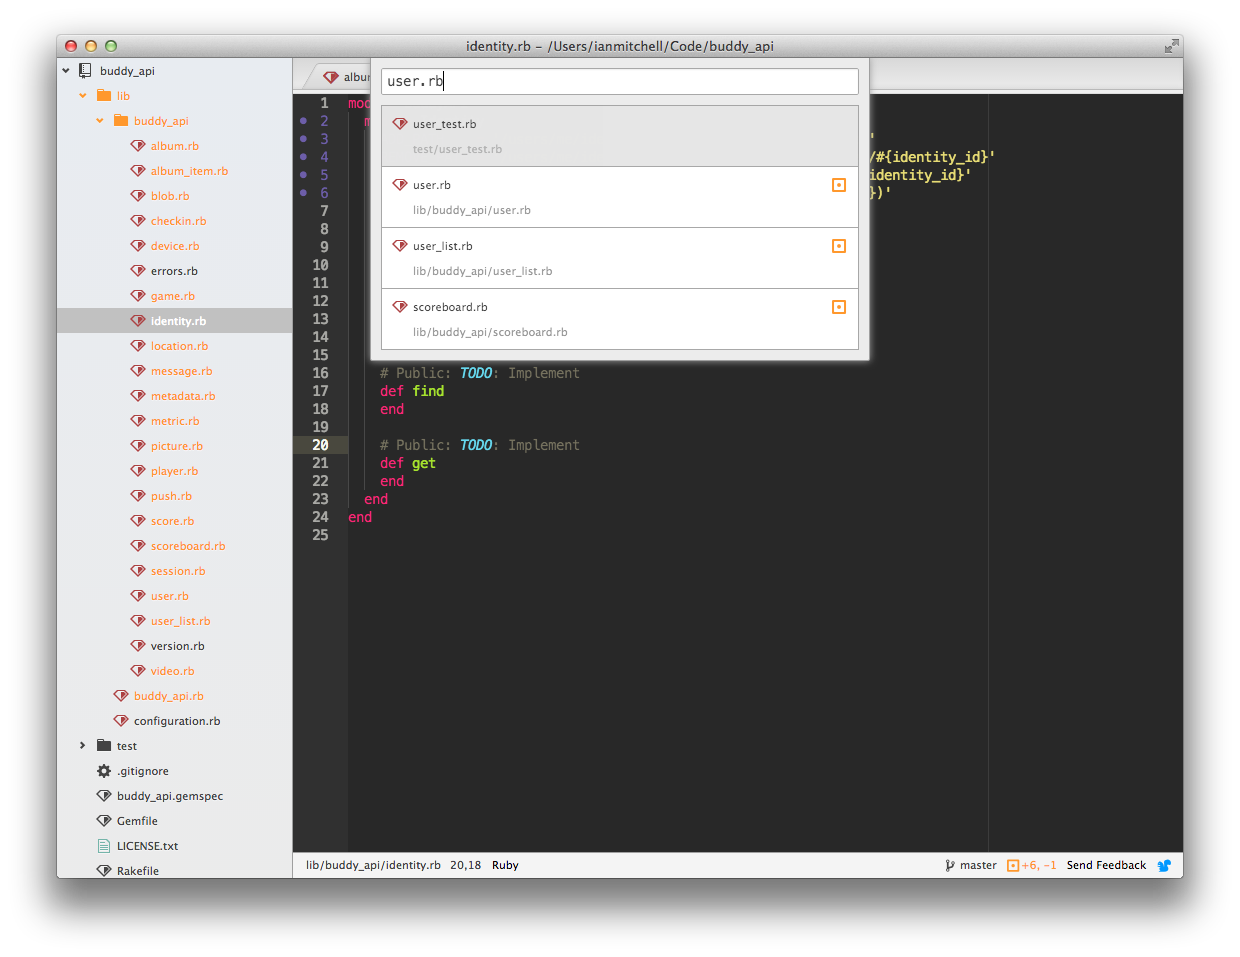1240x957 pixels.
Task: Collapse the lib folder arrow
Action: point(83,96)
